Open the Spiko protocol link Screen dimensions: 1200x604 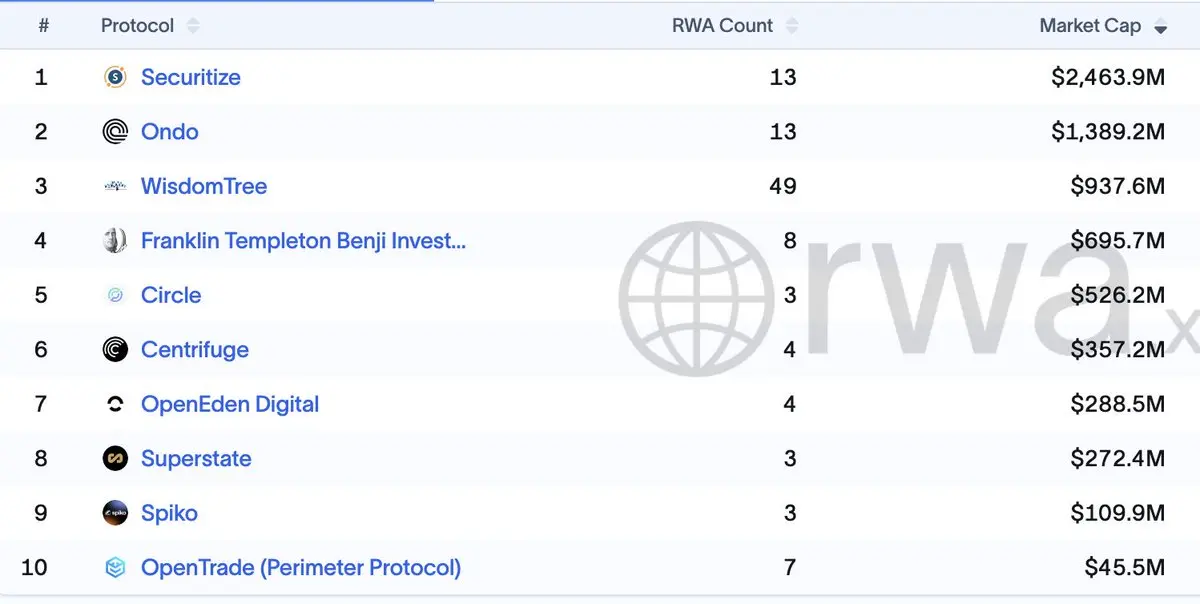(x=169, y=513)
